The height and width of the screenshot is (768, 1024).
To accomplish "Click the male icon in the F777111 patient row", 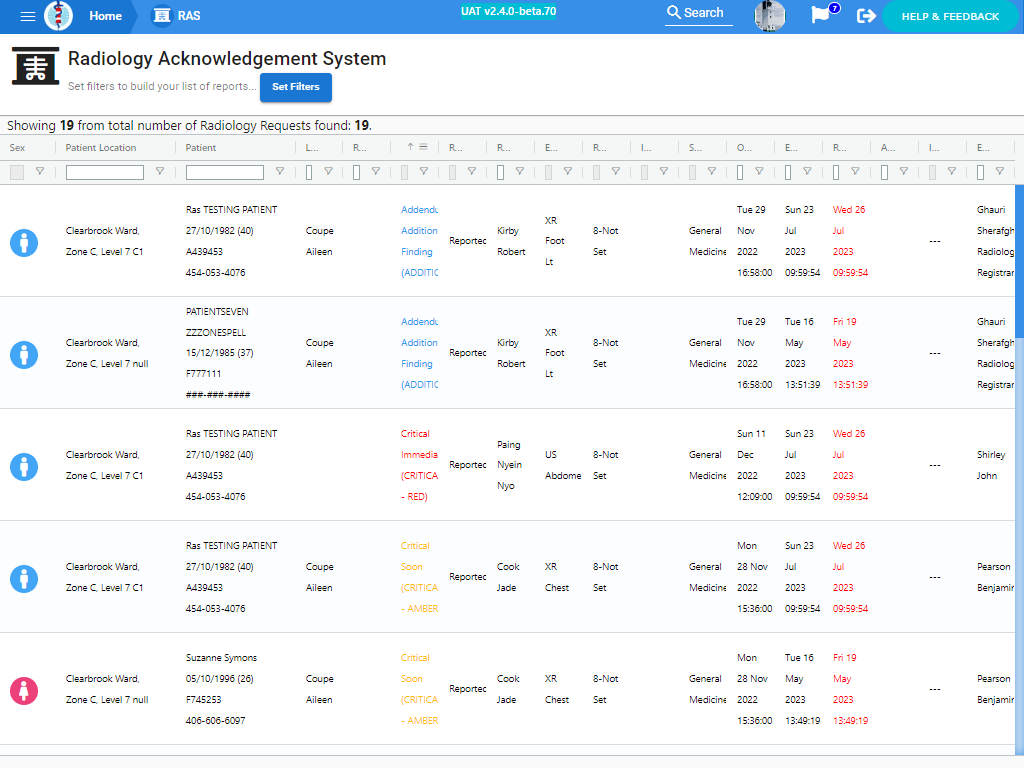I will pyautogui.click(x=24, y=355).
